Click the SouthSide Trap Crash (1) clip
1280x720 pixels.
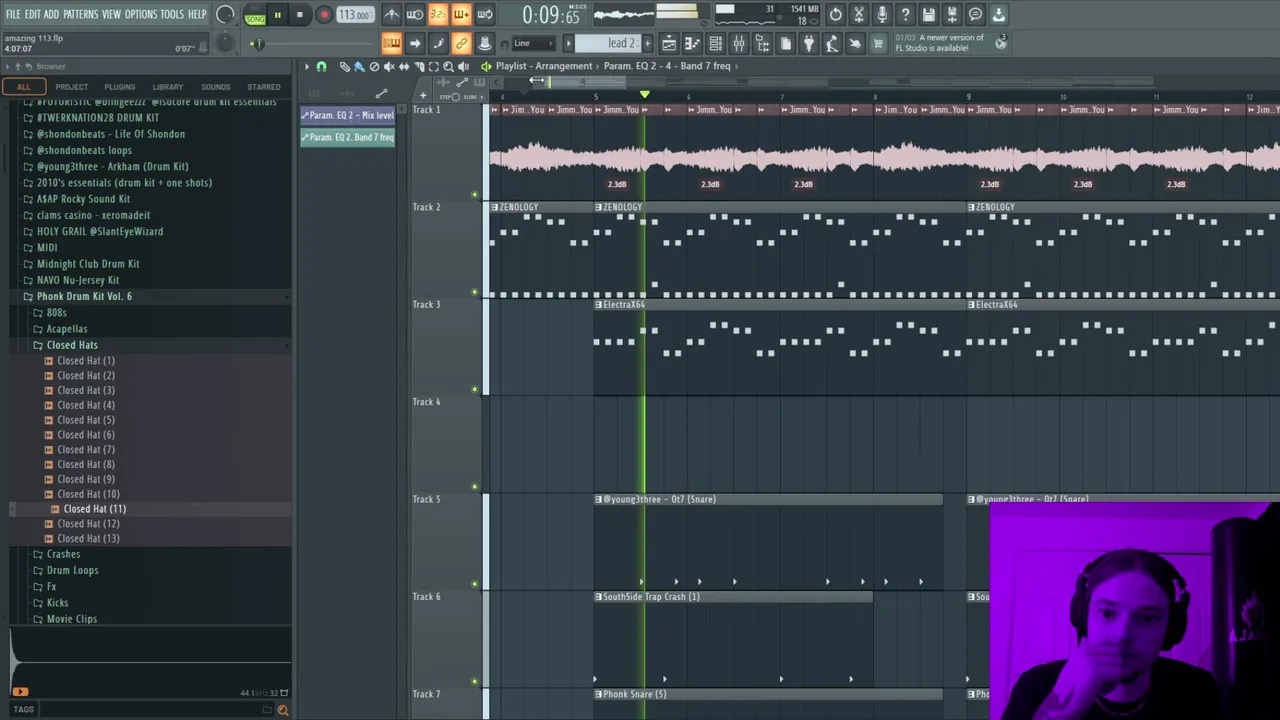(x=733, y=596)
